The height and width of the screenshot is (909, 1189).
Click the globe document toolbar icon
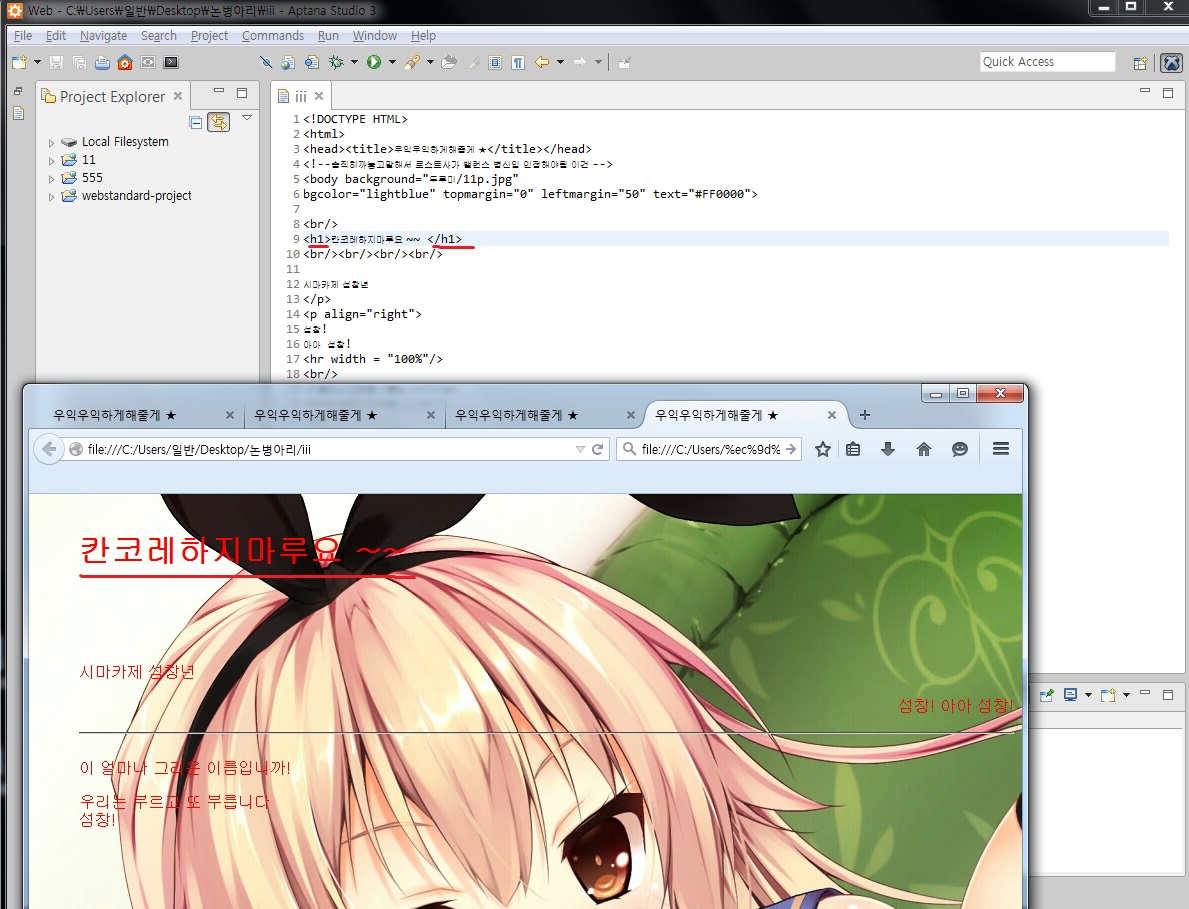288,62
